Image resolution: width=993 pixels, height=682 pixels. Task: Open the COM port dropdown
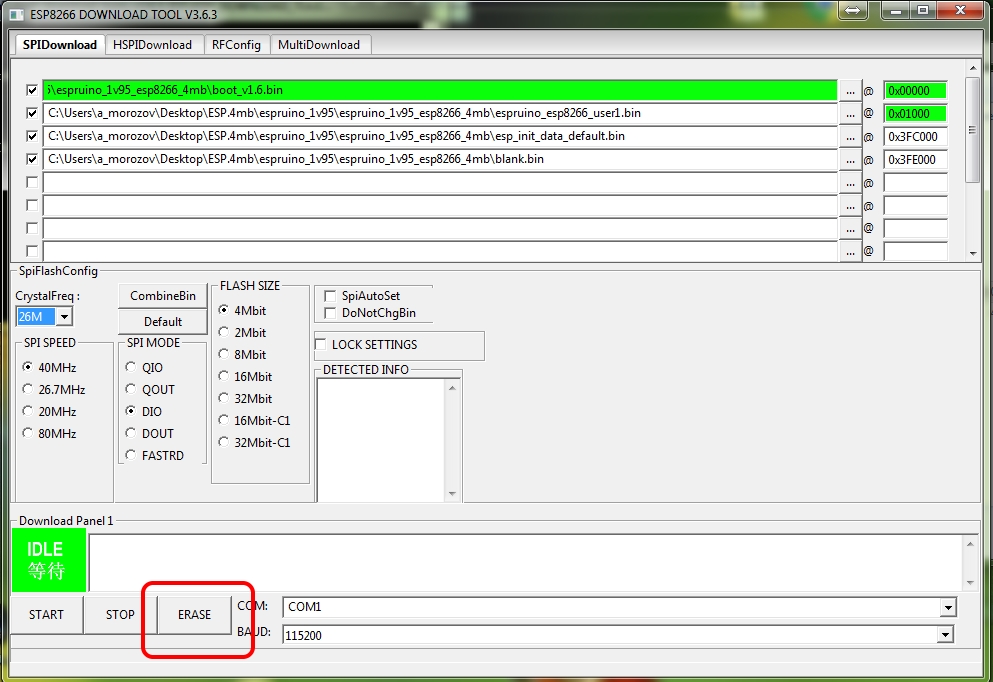(947, 608)
